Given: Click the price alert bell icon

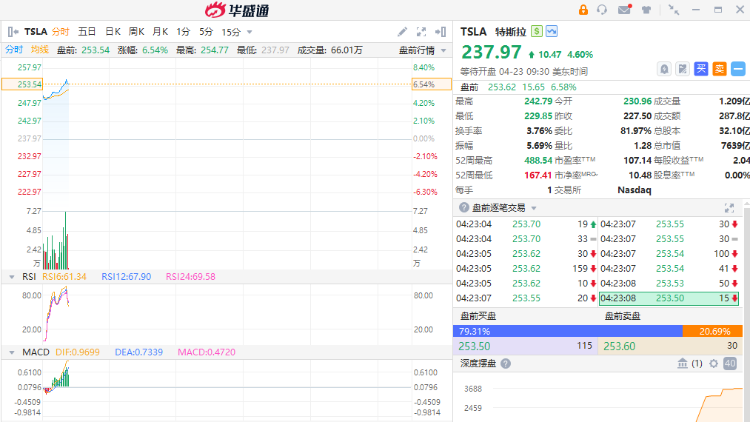Looking at the screenshot, I should tap(665, 69).
